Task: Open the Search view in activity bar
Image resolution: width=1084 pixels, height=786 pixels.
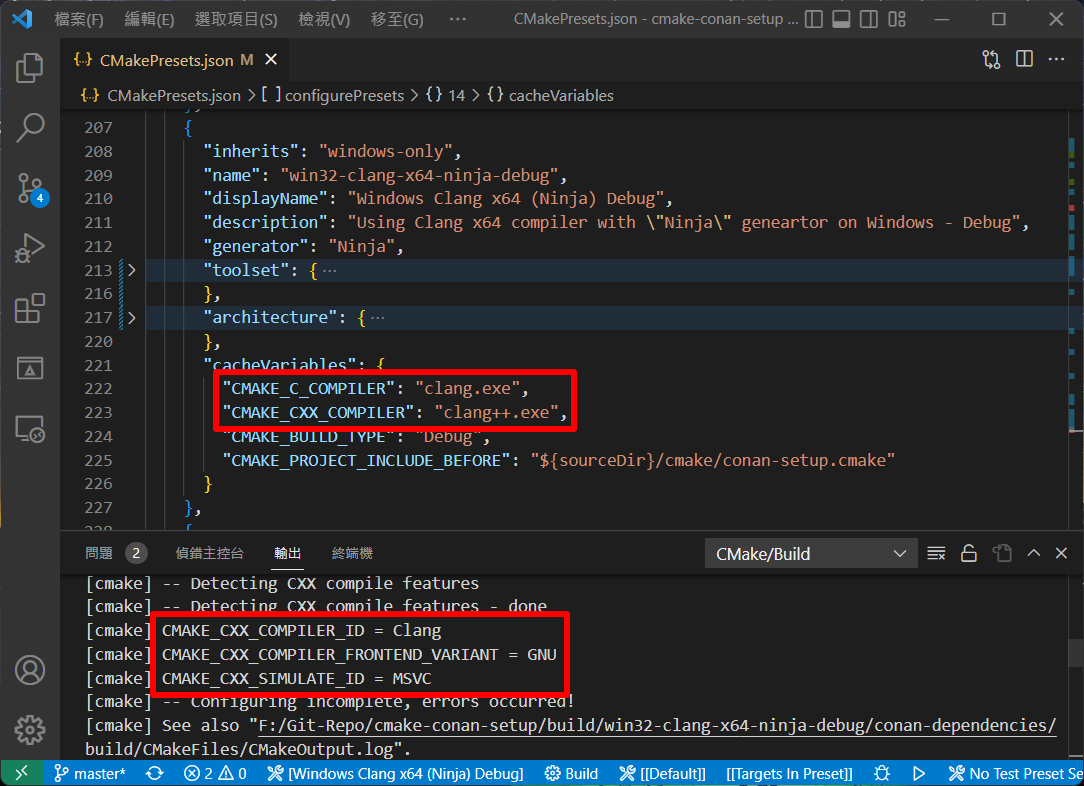Action: pyautogui.click(x=30, y=128)
